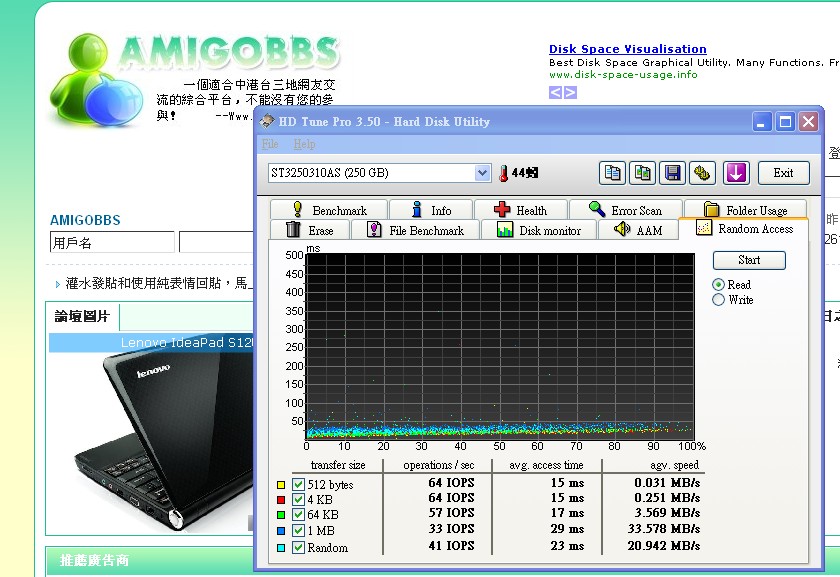Click the purple down-arrow icon

click(736, 173)
